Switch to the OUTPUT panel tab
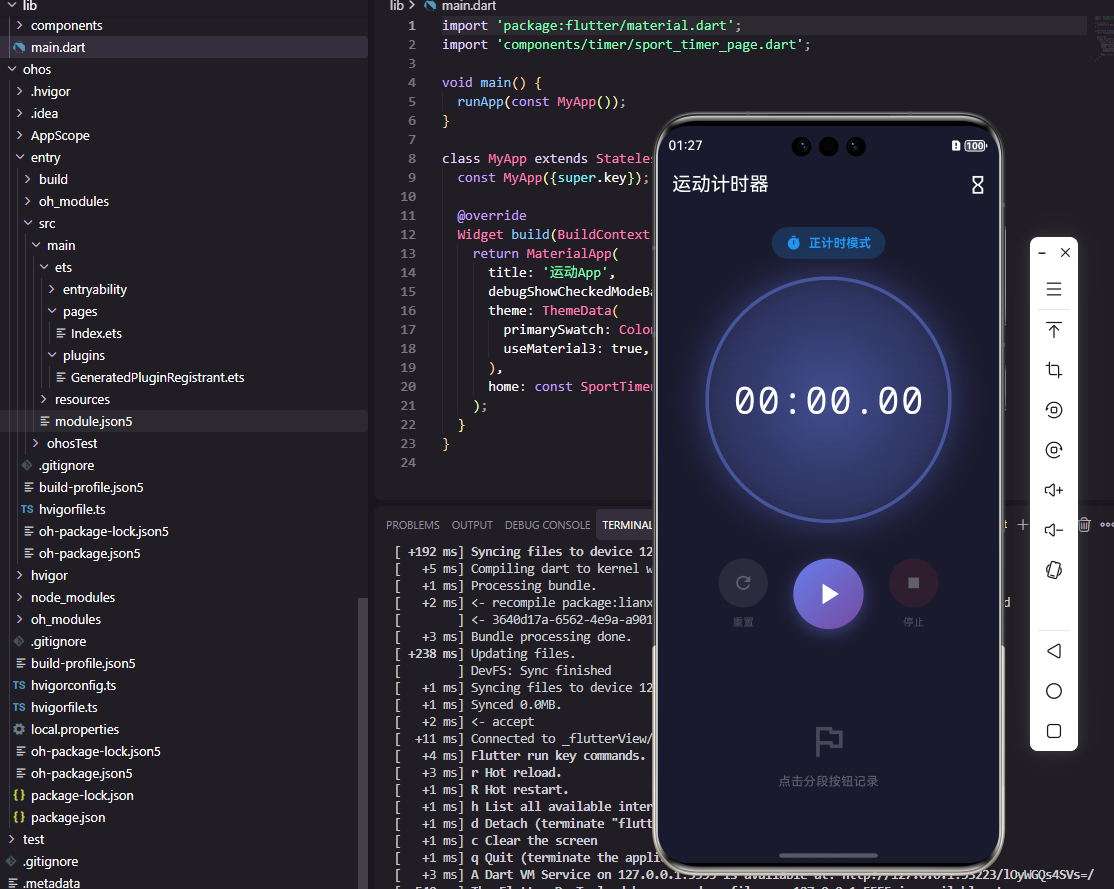The height and width of the screenshot is (889, 1114). click(472, 525)
